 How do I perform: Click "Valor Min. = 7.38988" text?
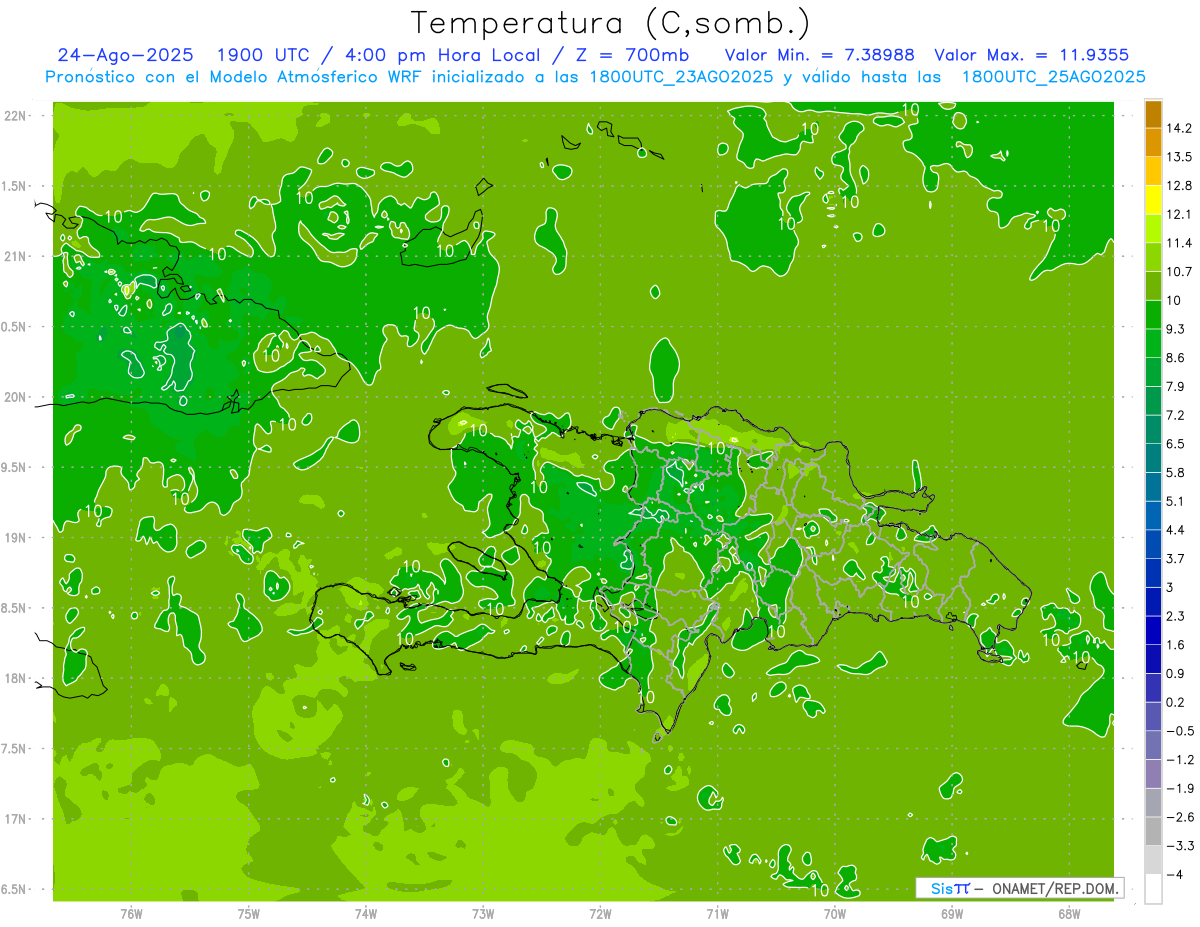point(820,55)
